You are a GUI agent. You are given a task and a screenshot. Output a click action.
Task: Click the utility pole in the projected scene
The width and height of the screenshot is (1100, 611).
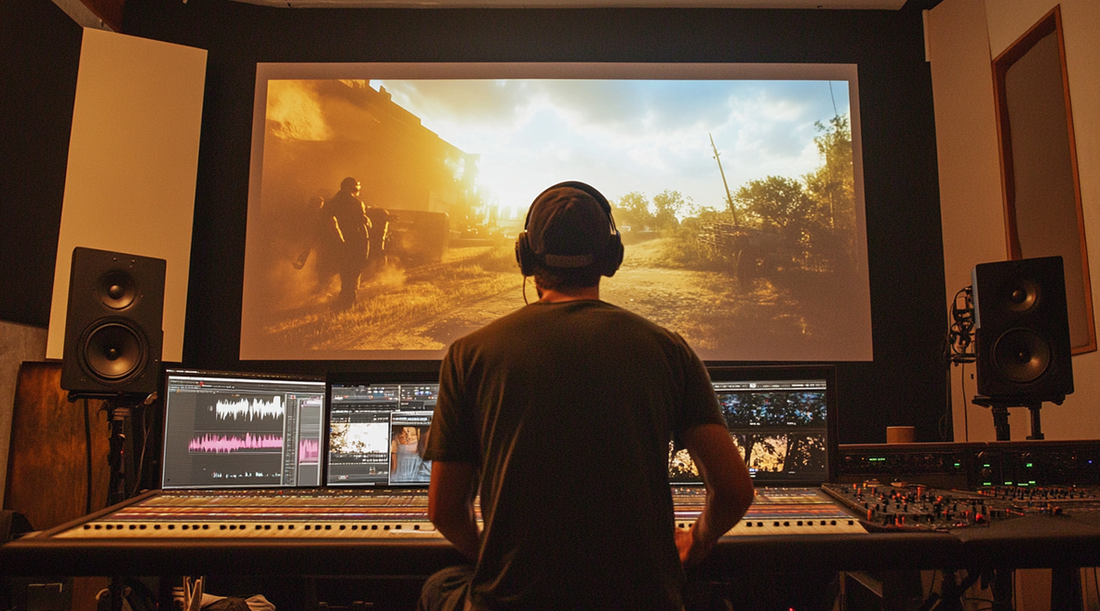coord(725,180)
